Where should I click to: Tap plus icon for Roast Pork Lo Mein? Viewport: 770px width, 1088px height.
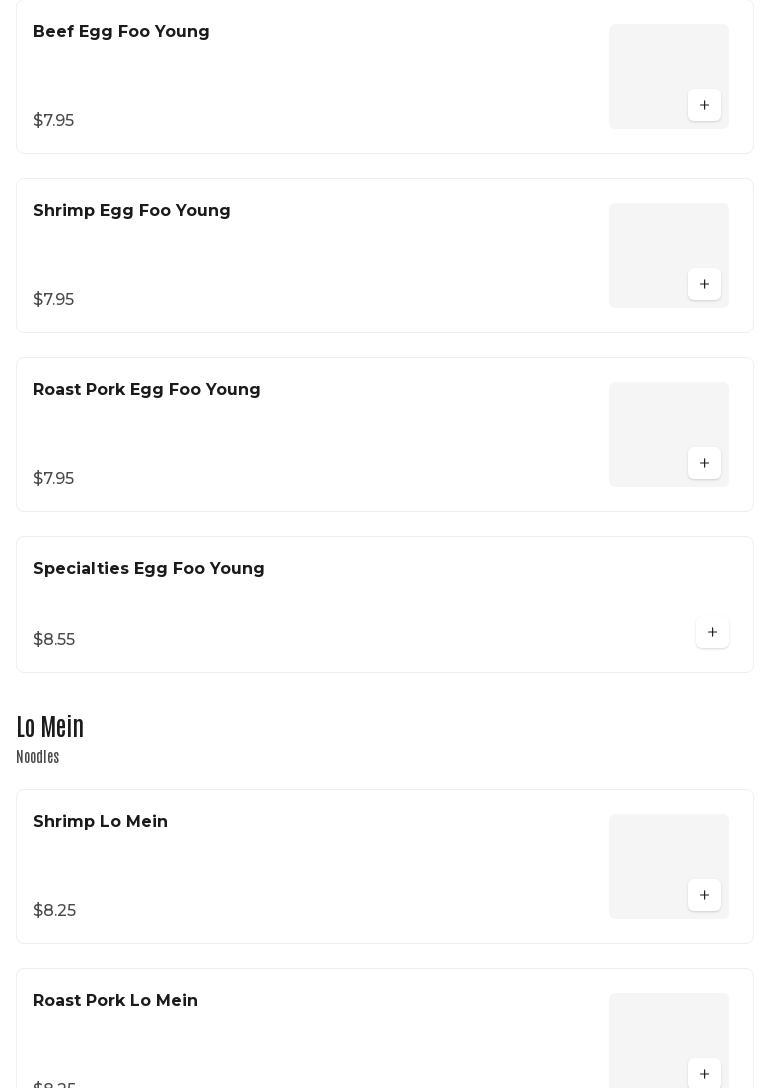(x=704, y=1074)
